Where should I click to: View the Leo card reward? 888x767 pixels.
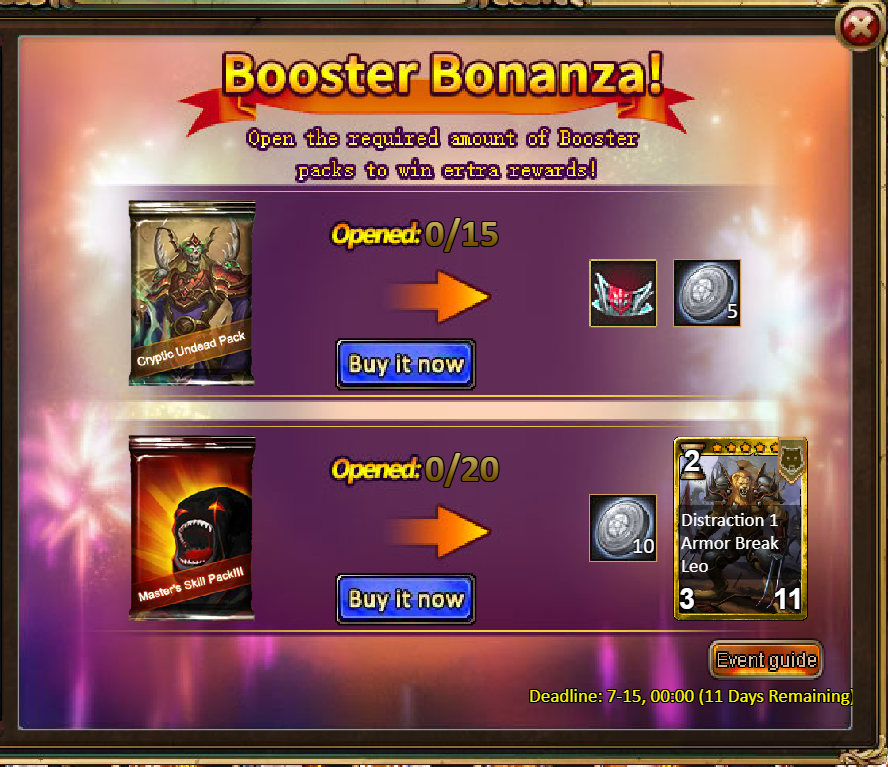coord(740,529)
